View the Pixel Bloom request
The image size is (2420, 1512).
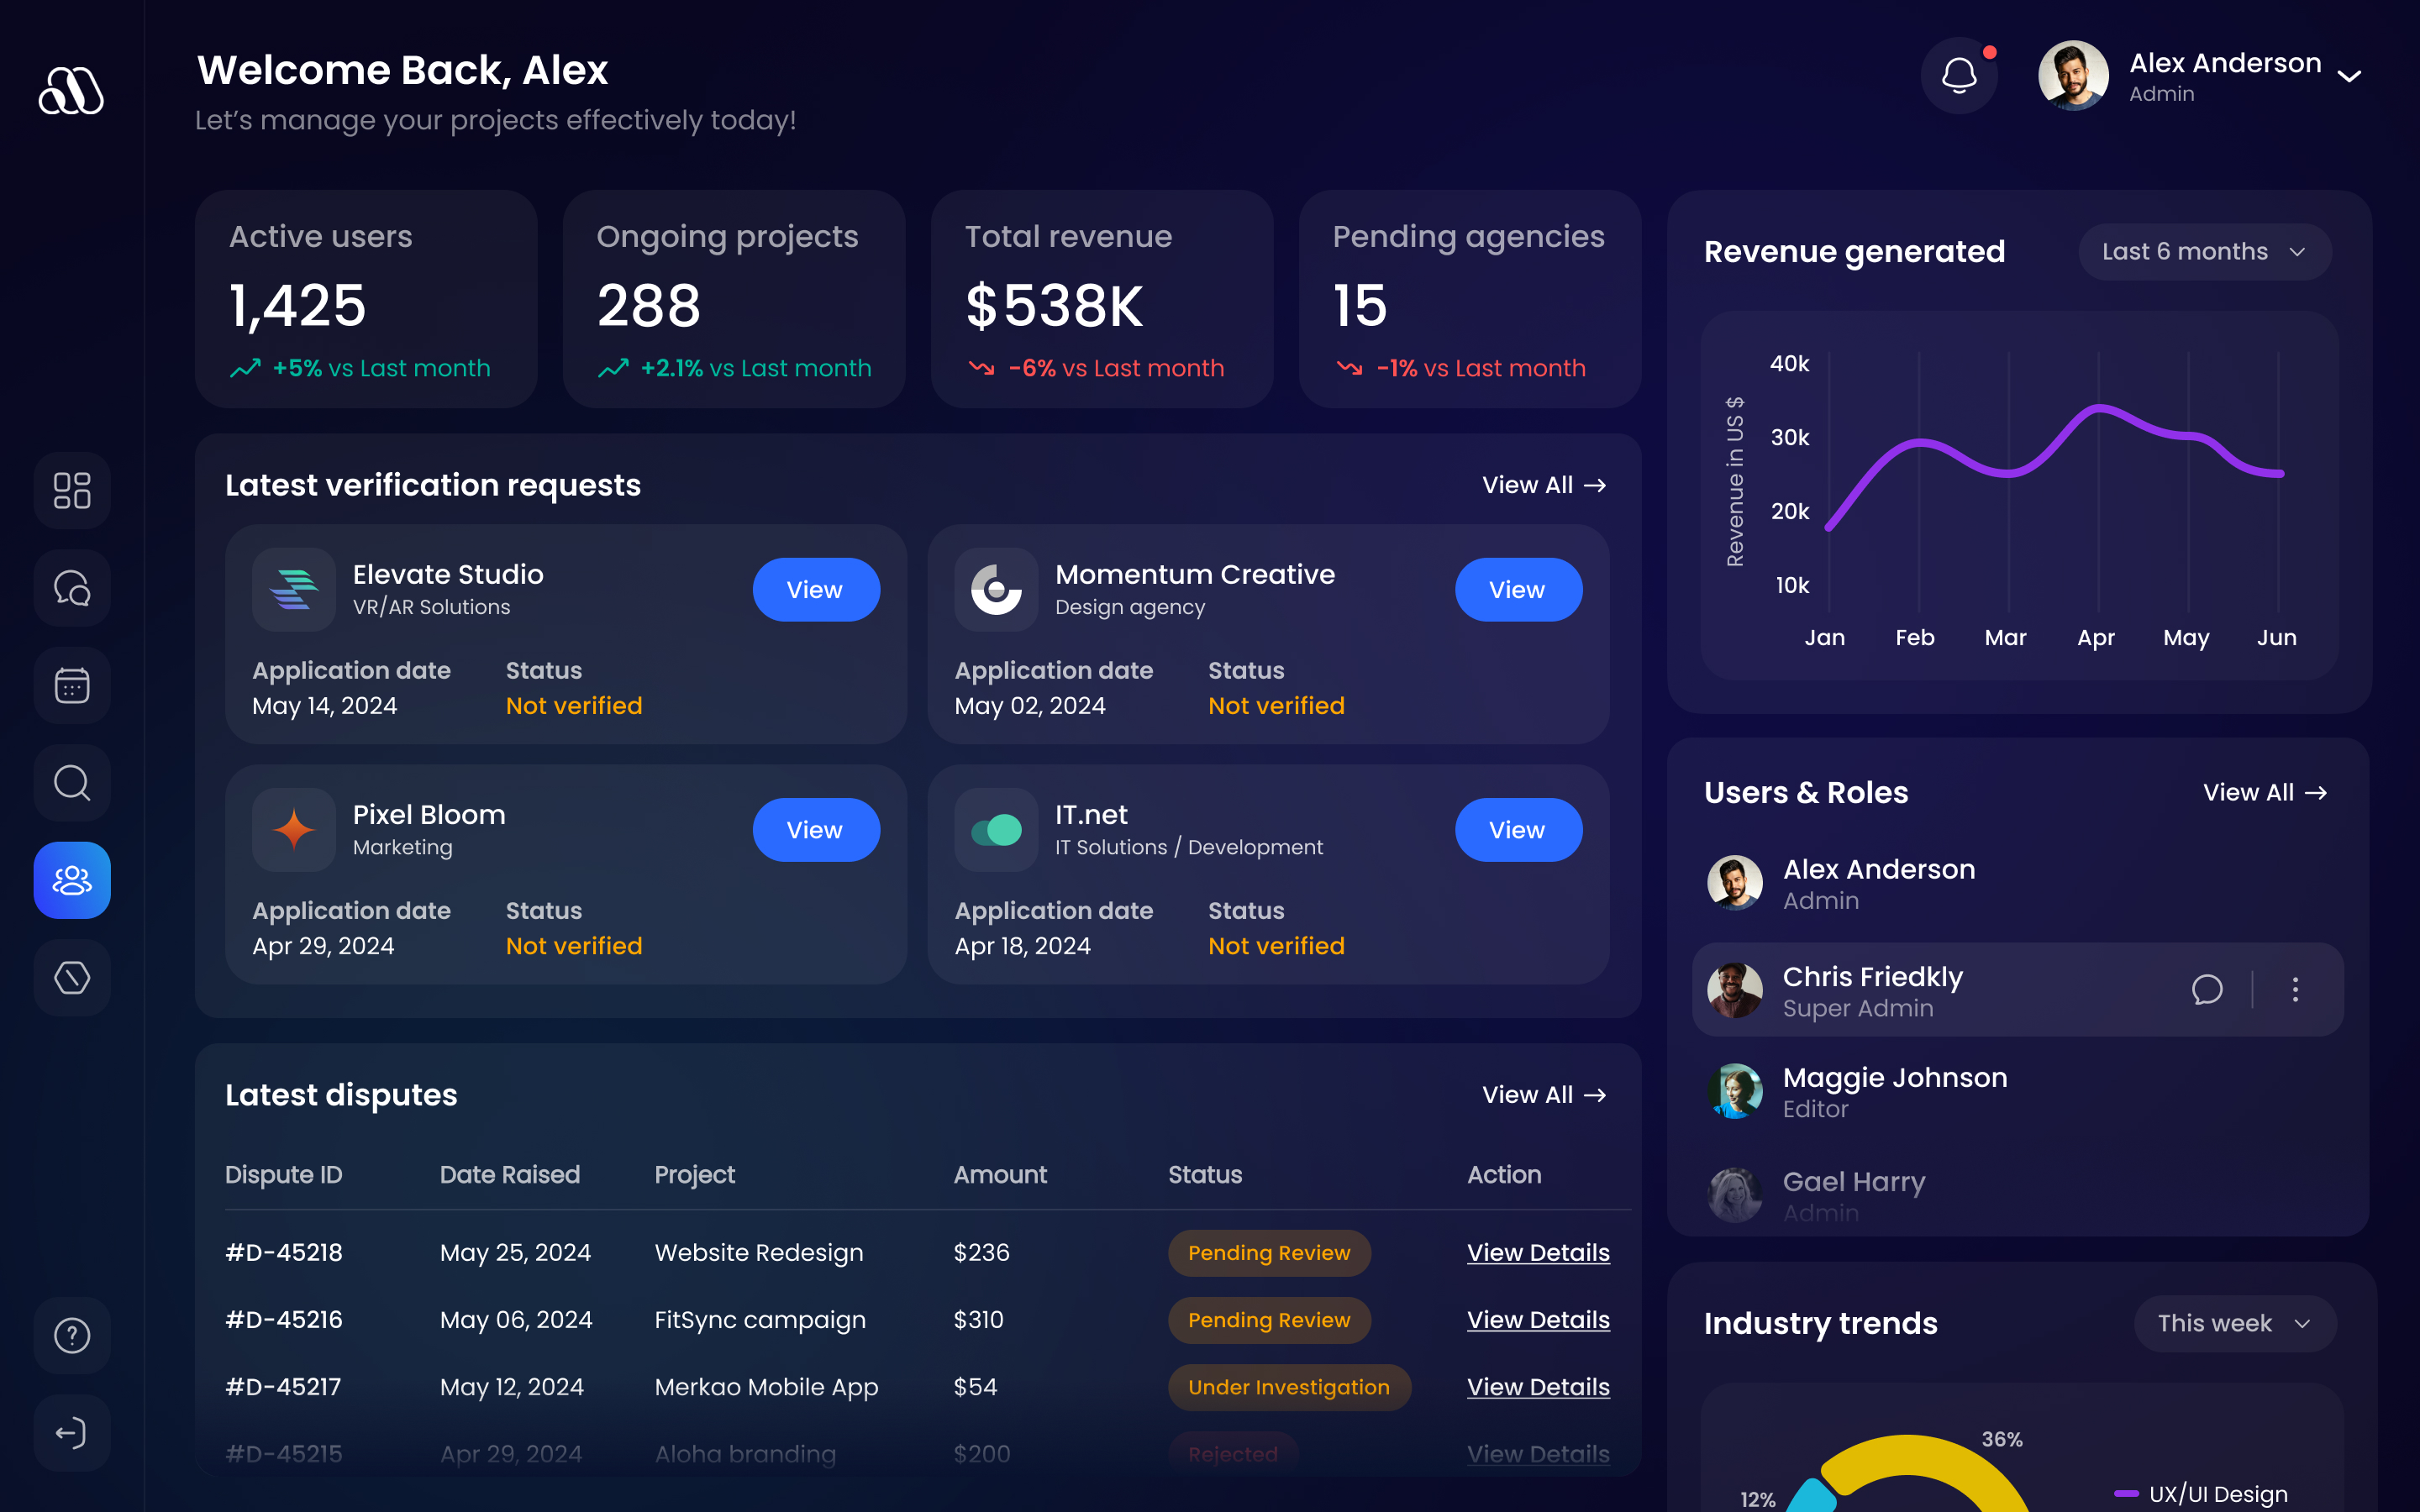(x=816, y=830)
